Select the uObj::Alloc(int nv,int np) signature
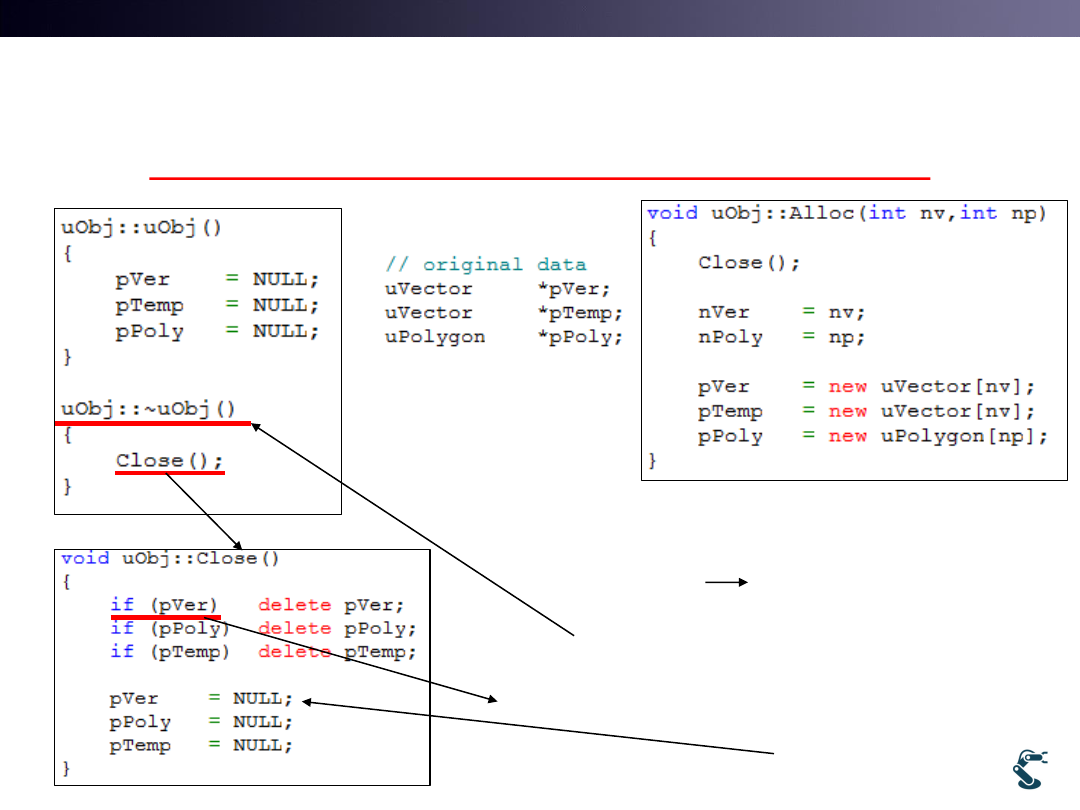The image size is (1080, 810). click(846, 213)
